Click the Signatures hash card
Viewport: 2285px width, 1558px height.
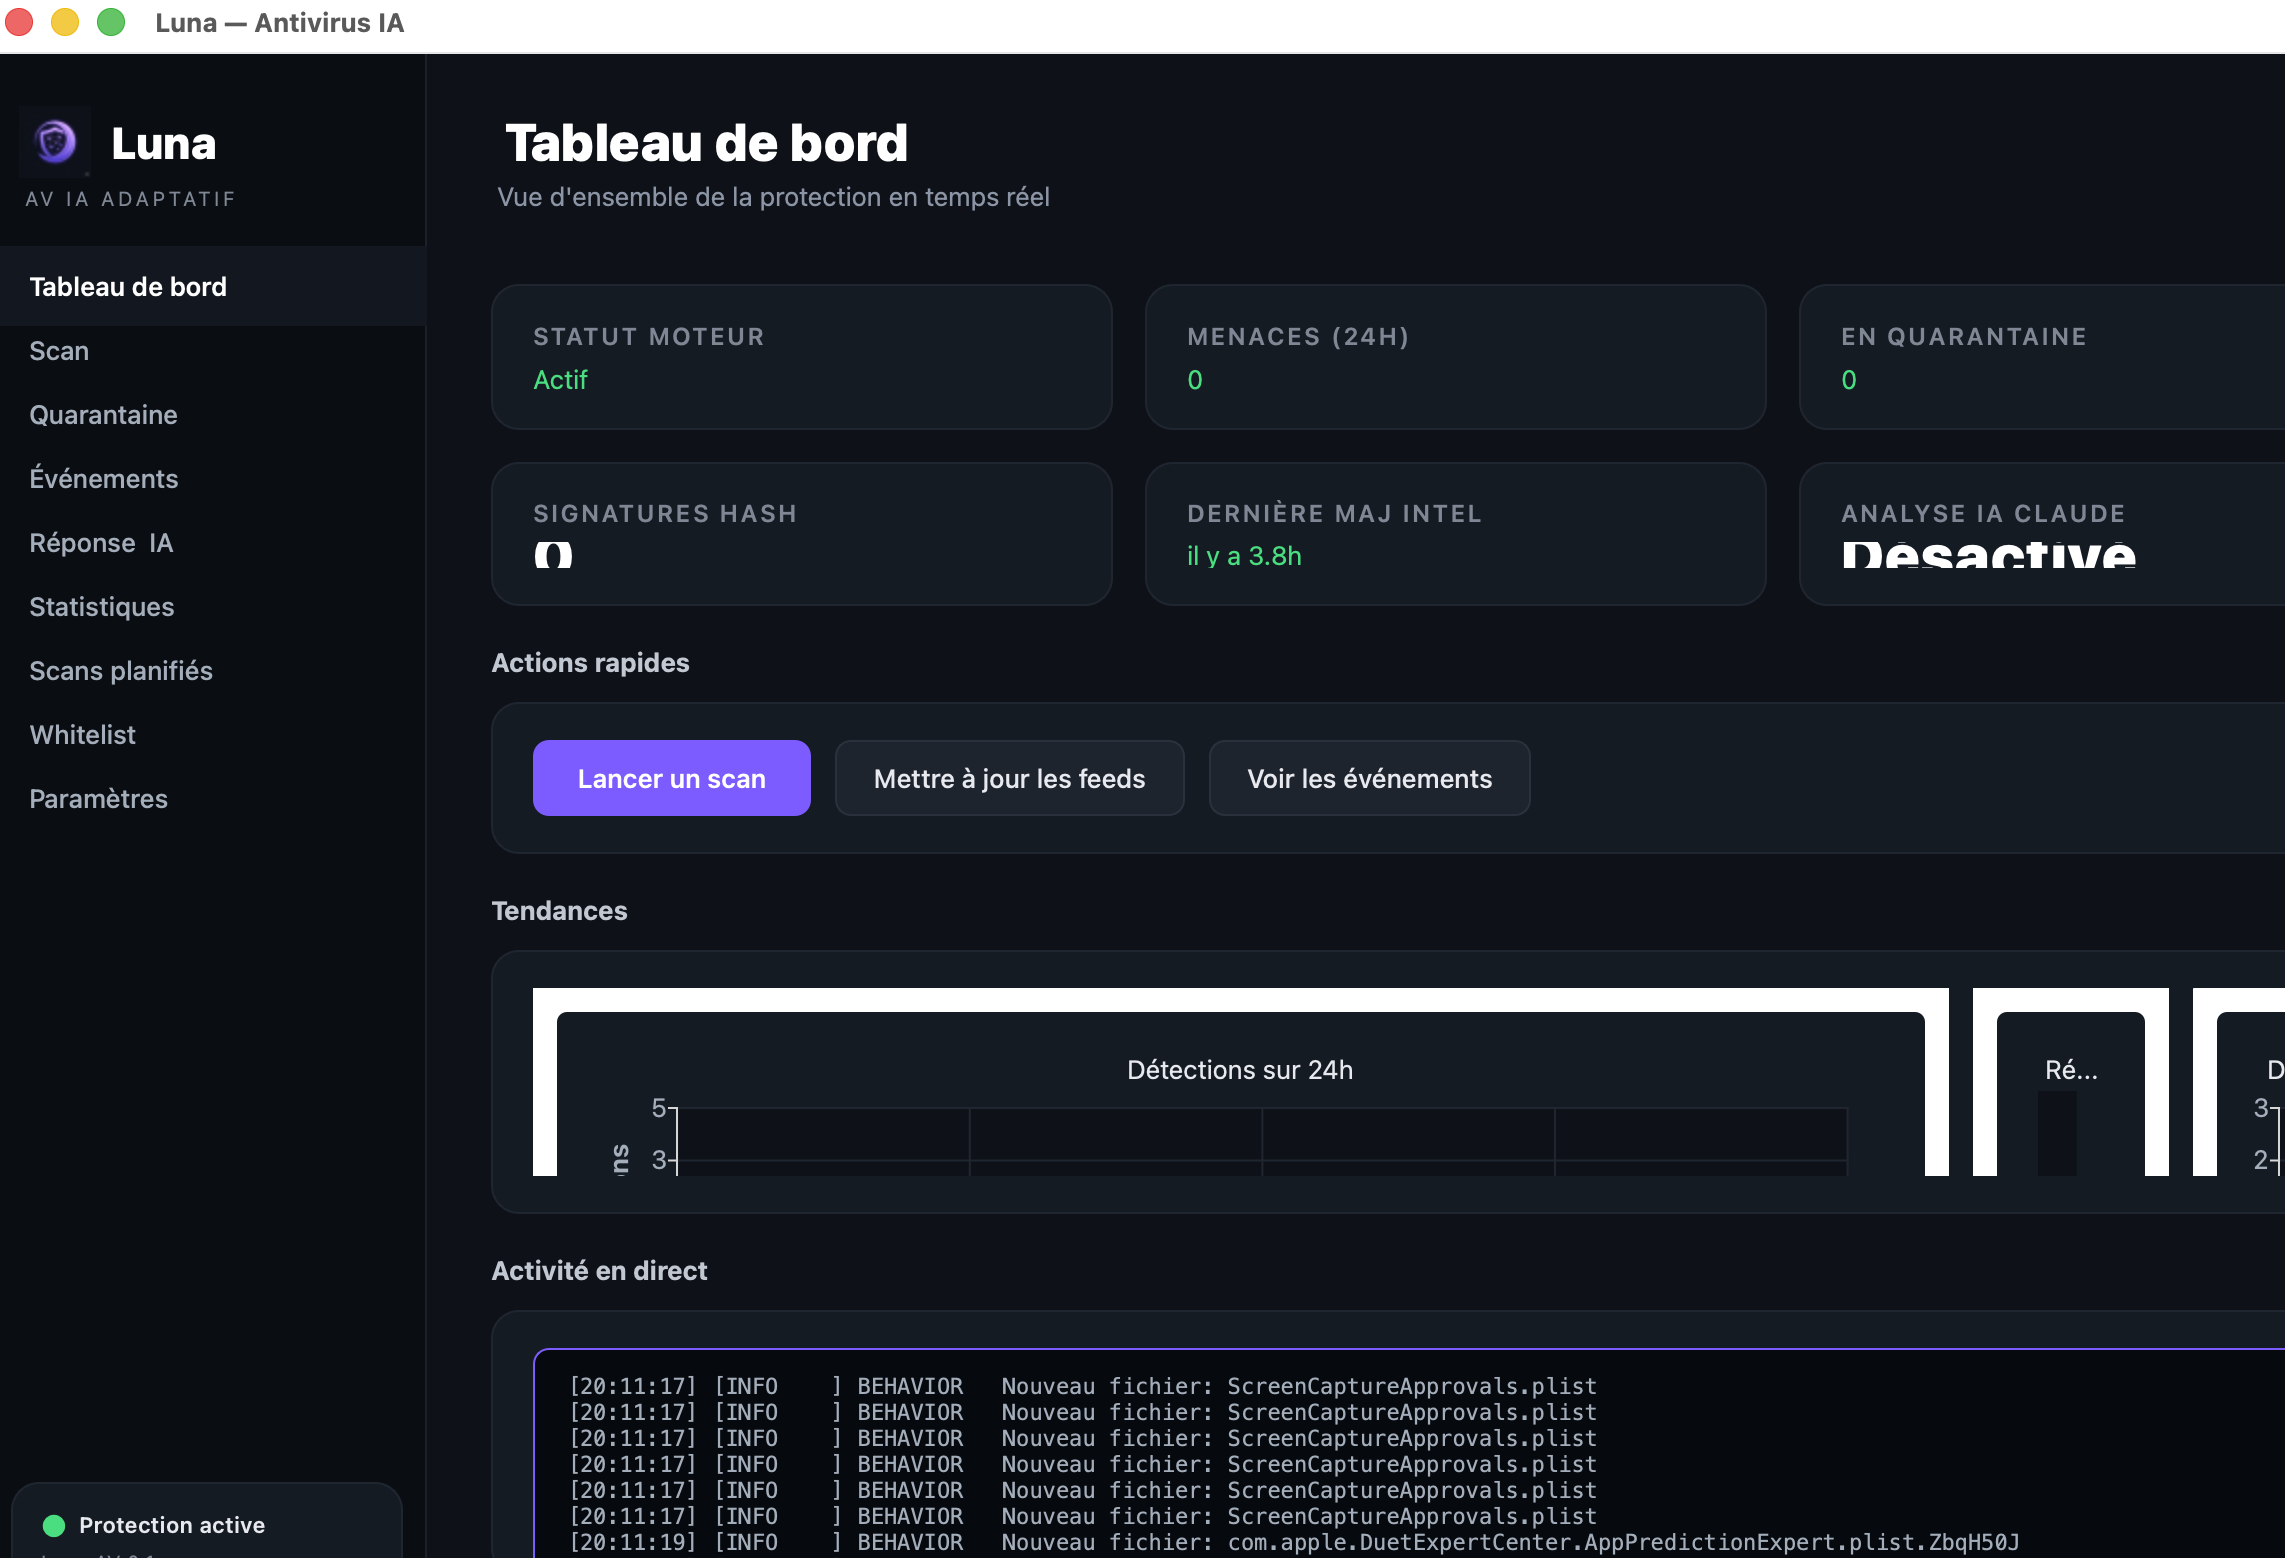[x=802, y=534]
